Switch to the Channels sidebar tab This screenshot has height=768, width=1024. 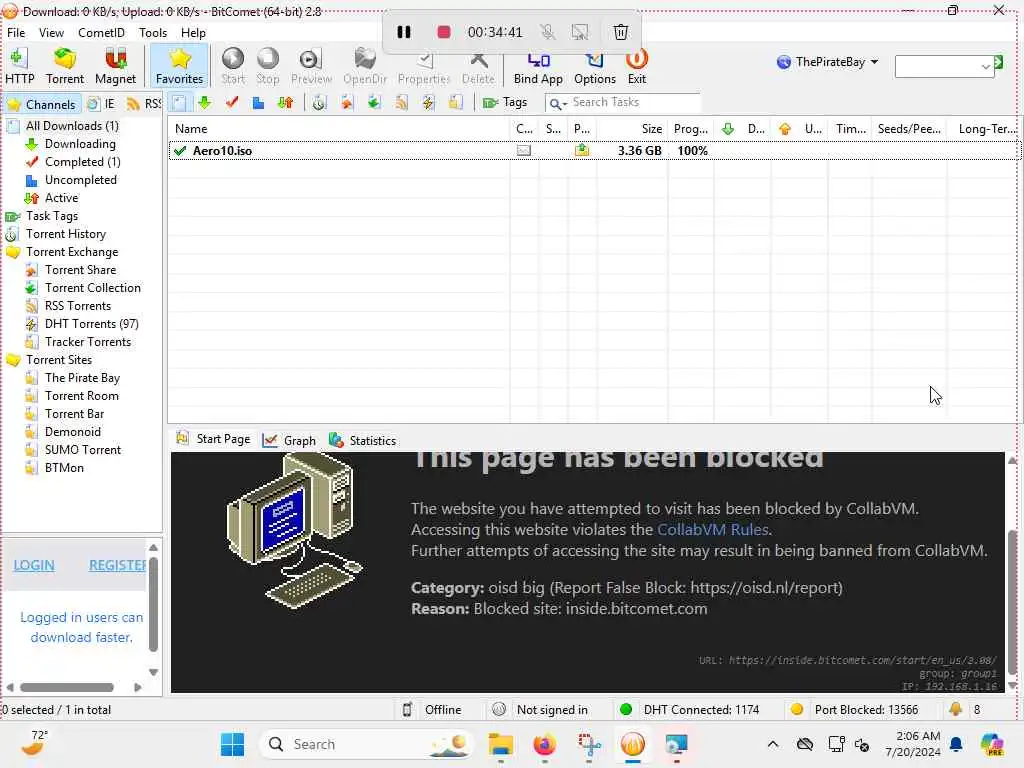[x=42, y=104]
